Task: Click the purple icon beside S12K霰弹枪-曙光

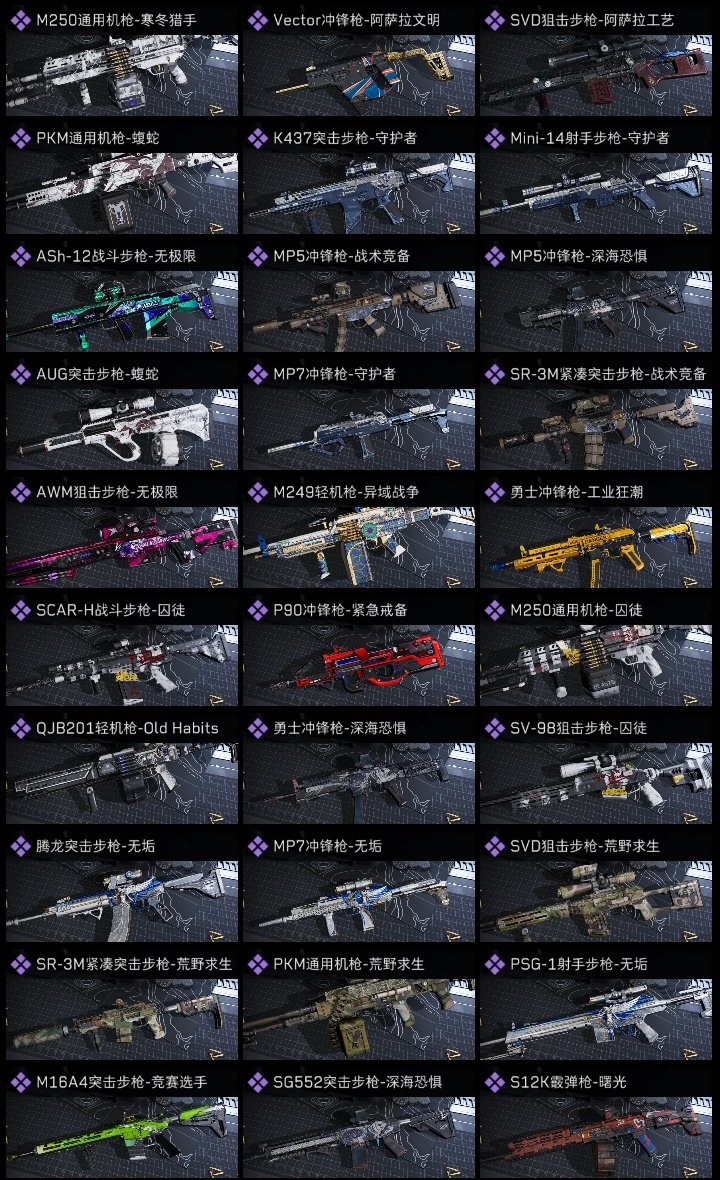Action: pos(494,1082)
